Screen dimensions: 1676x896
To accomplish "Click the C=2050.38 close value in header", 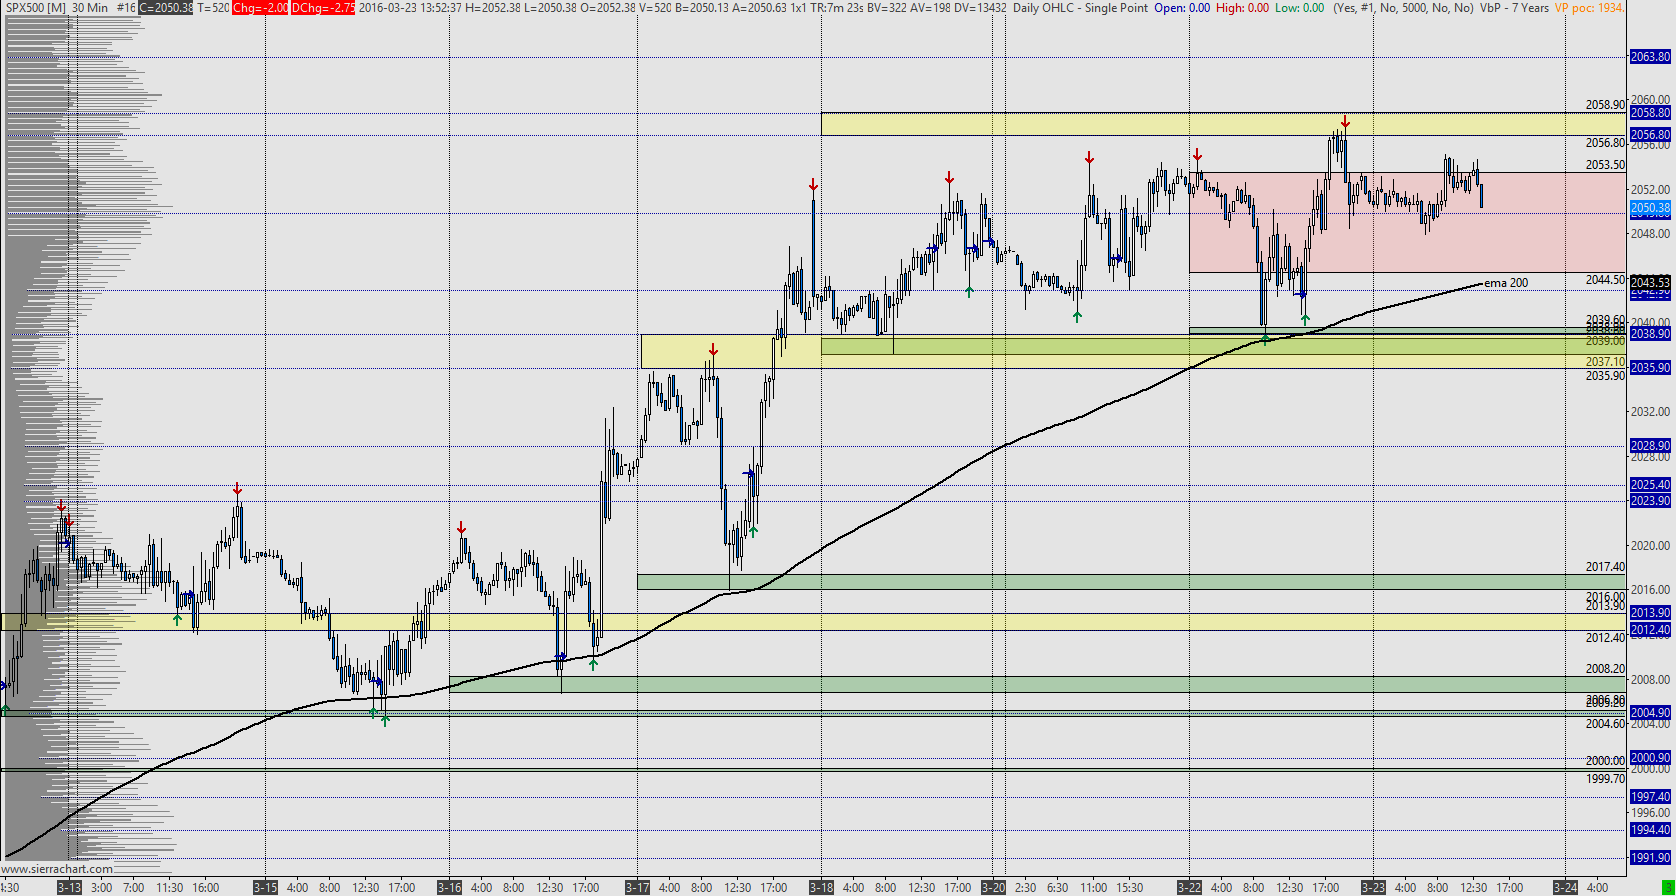I will pos(166,8).
